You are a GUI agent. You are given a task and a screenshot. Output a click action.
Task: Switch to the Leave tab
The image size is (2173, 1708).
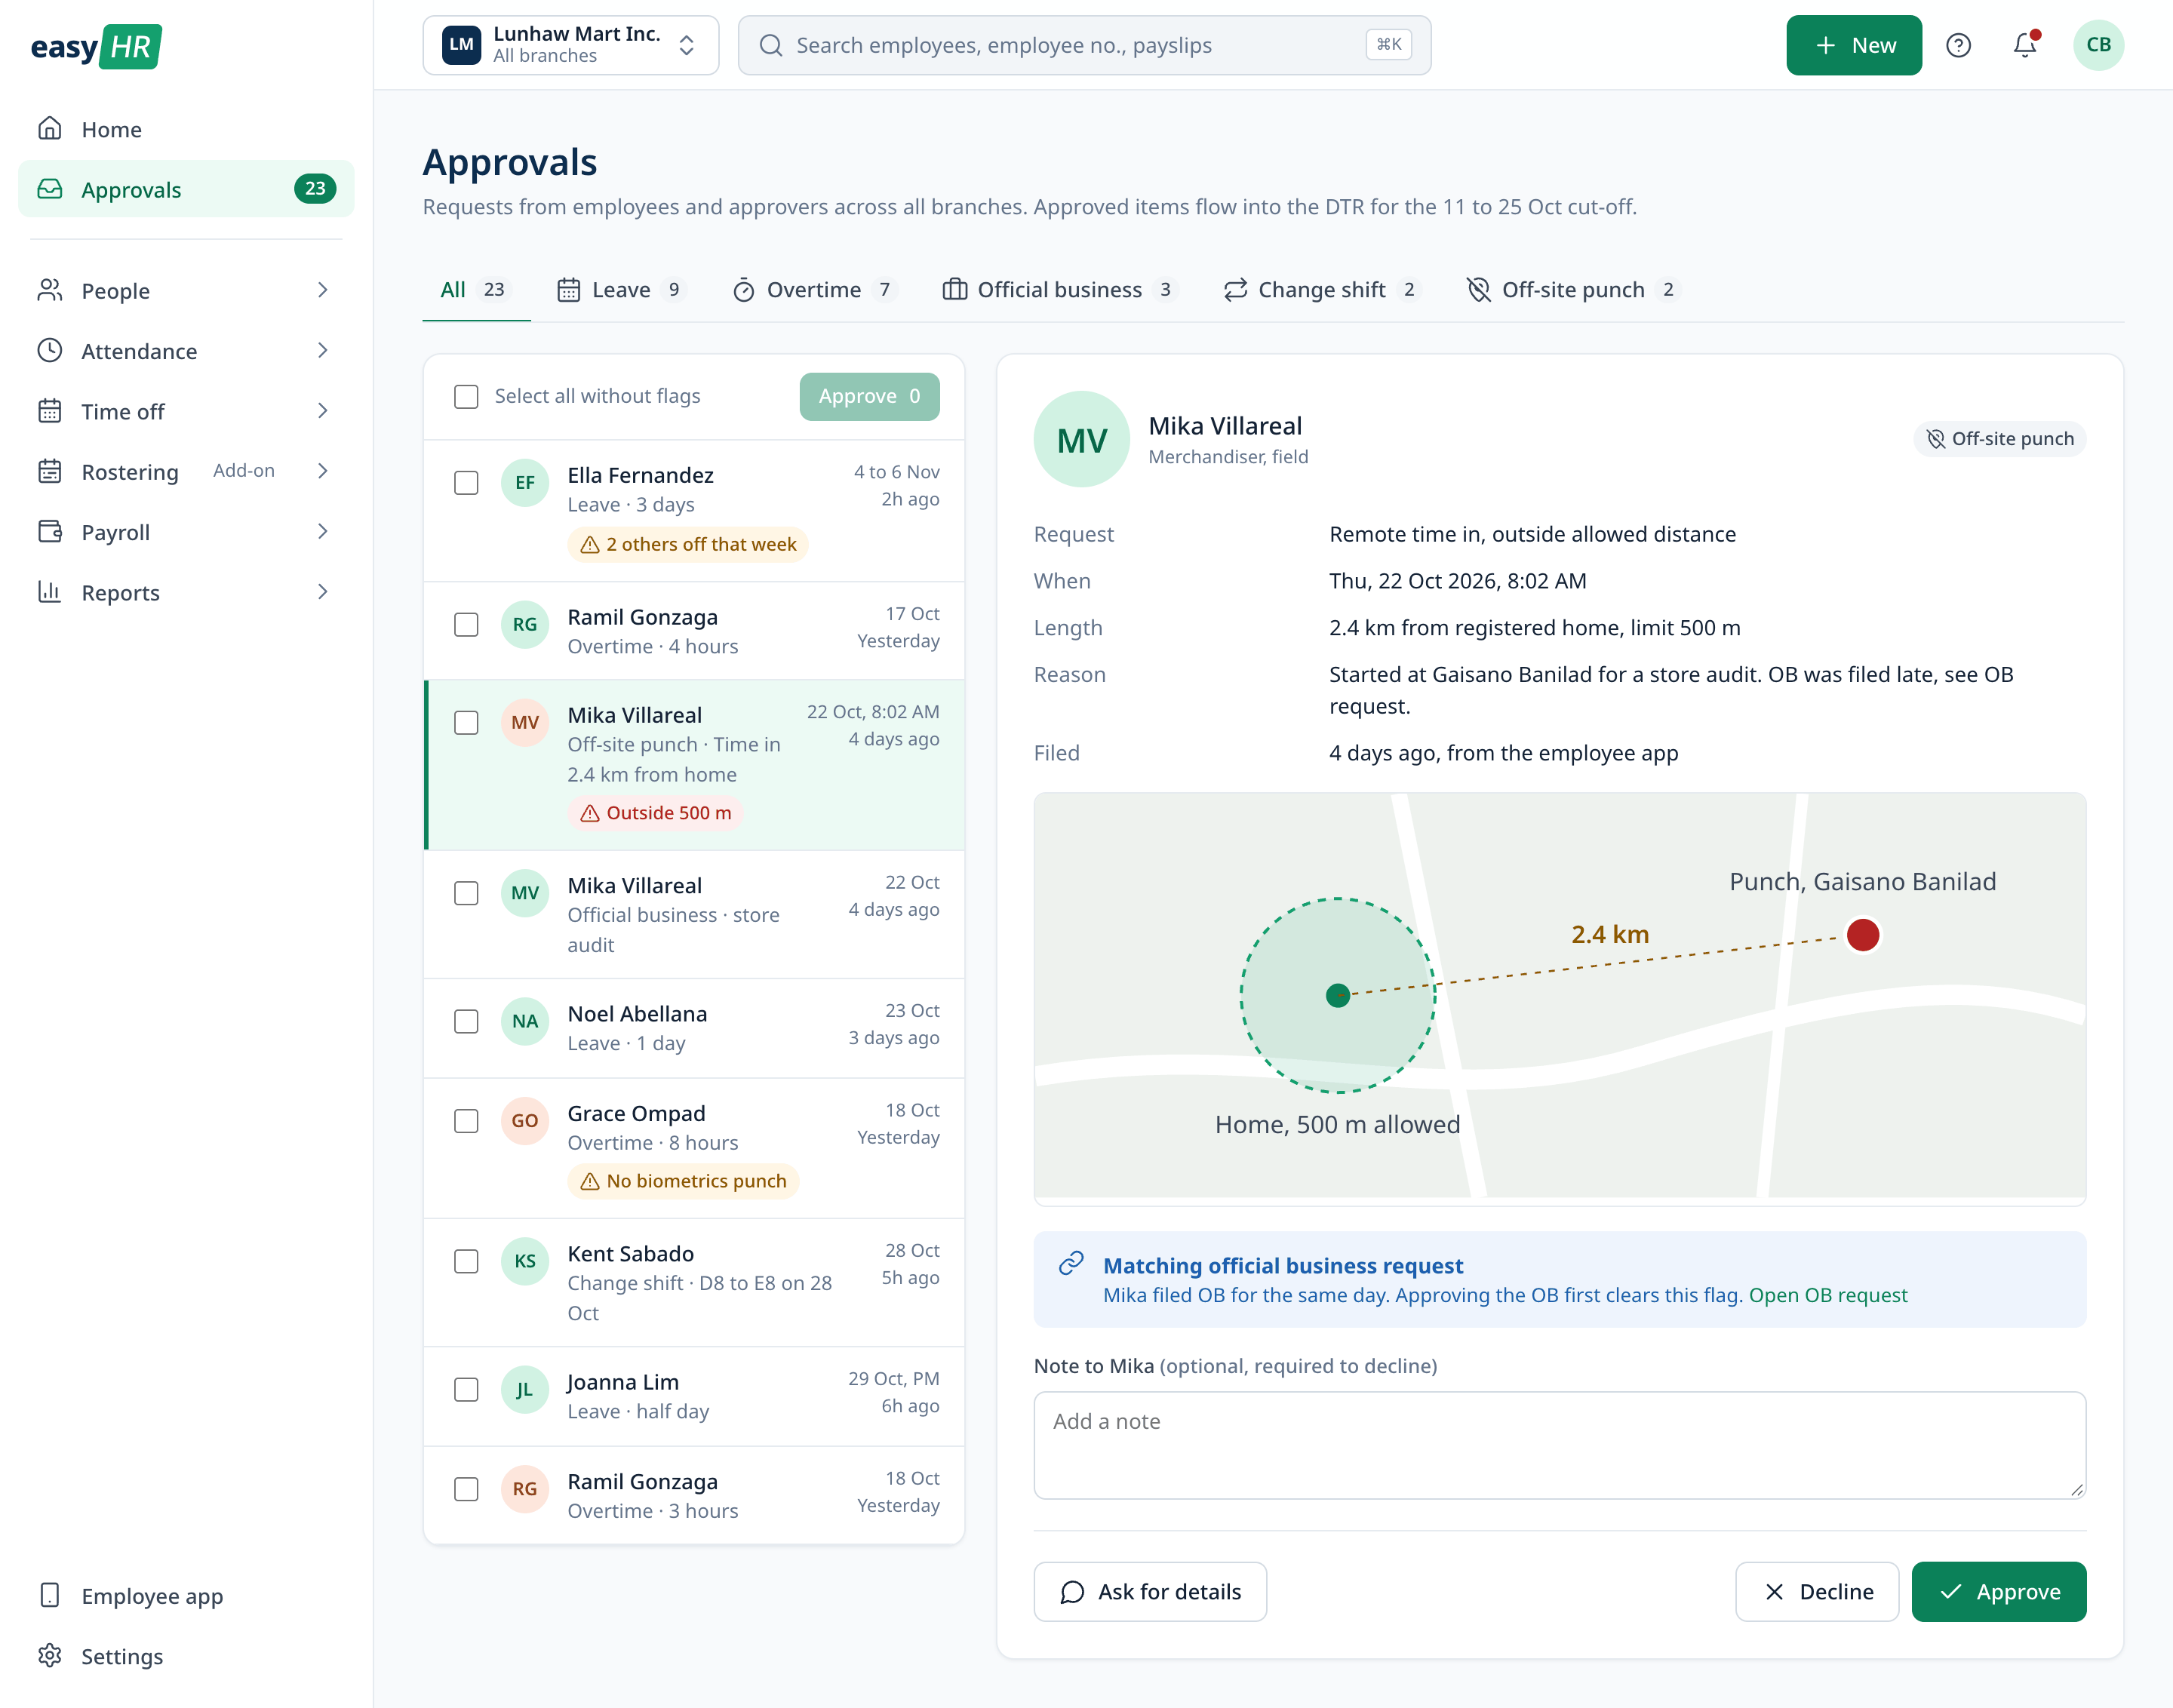[x=621, y=290]
